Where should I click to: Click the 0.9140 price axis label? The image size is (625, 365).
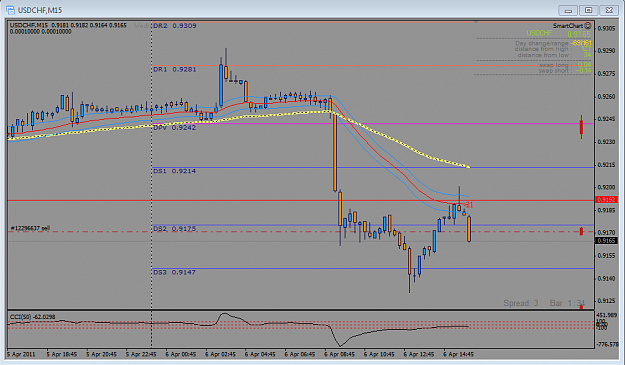(606, 279)
